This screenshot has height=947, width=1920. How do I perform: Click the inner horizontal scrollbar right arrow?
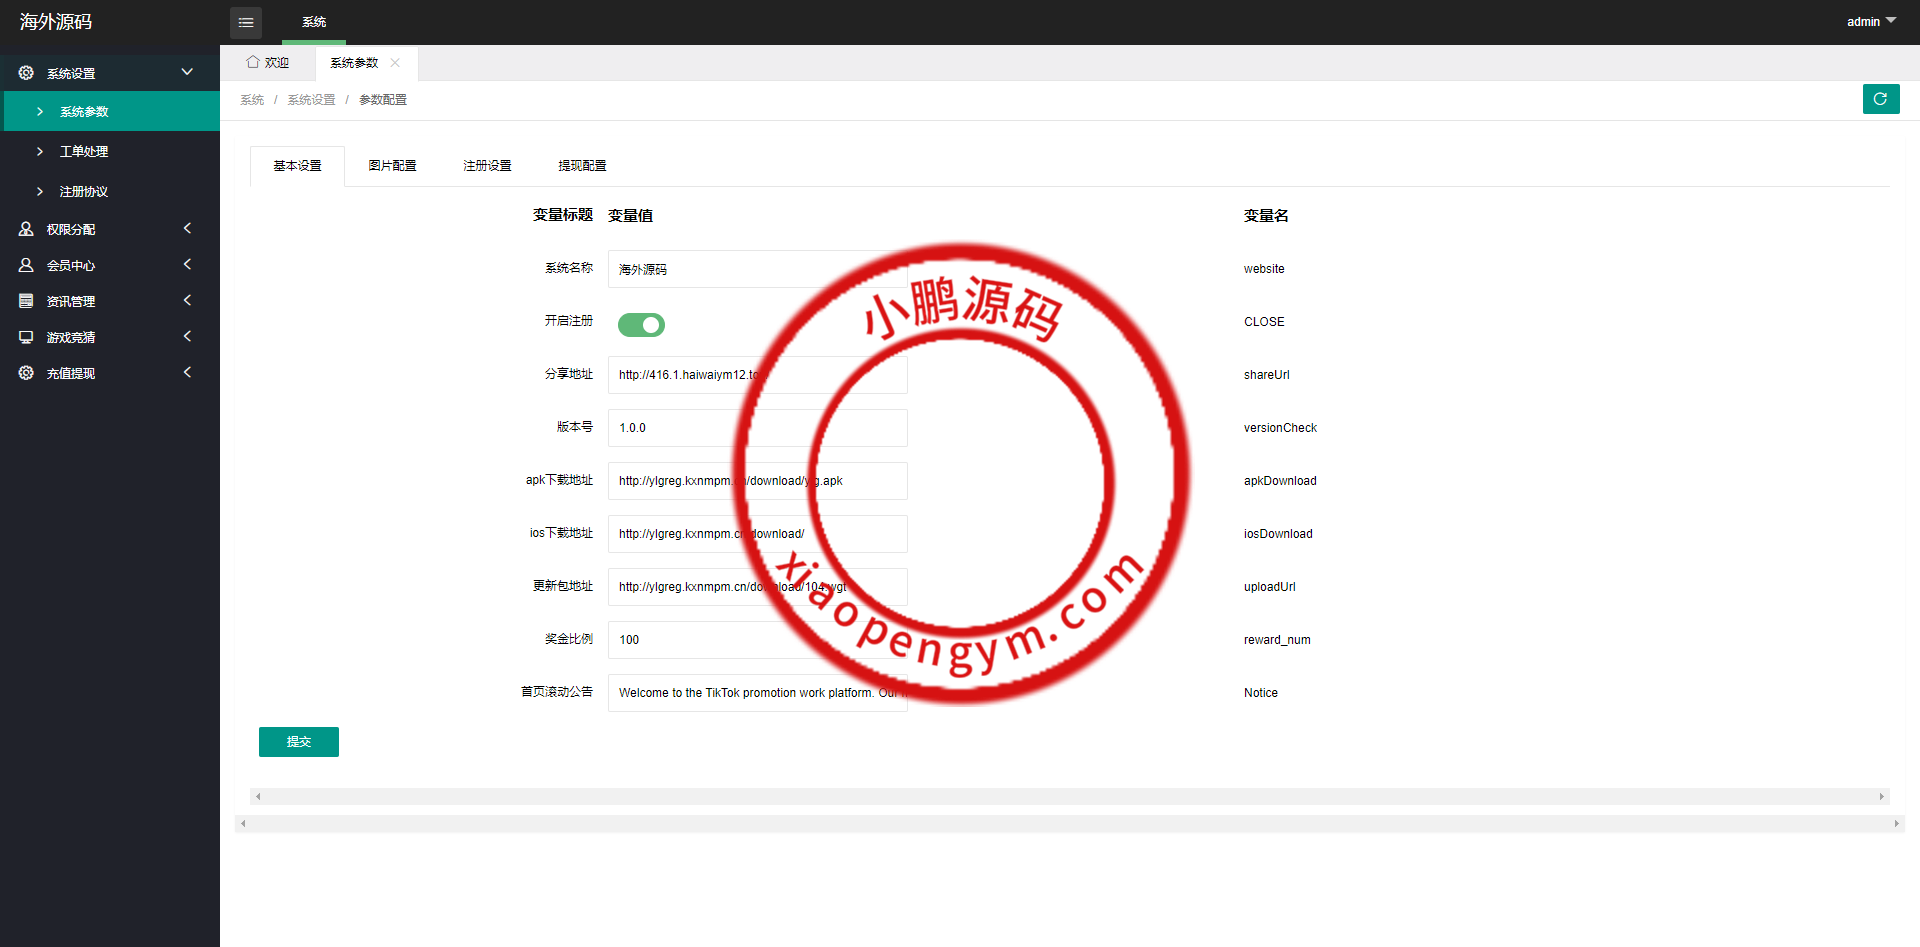1881,797
